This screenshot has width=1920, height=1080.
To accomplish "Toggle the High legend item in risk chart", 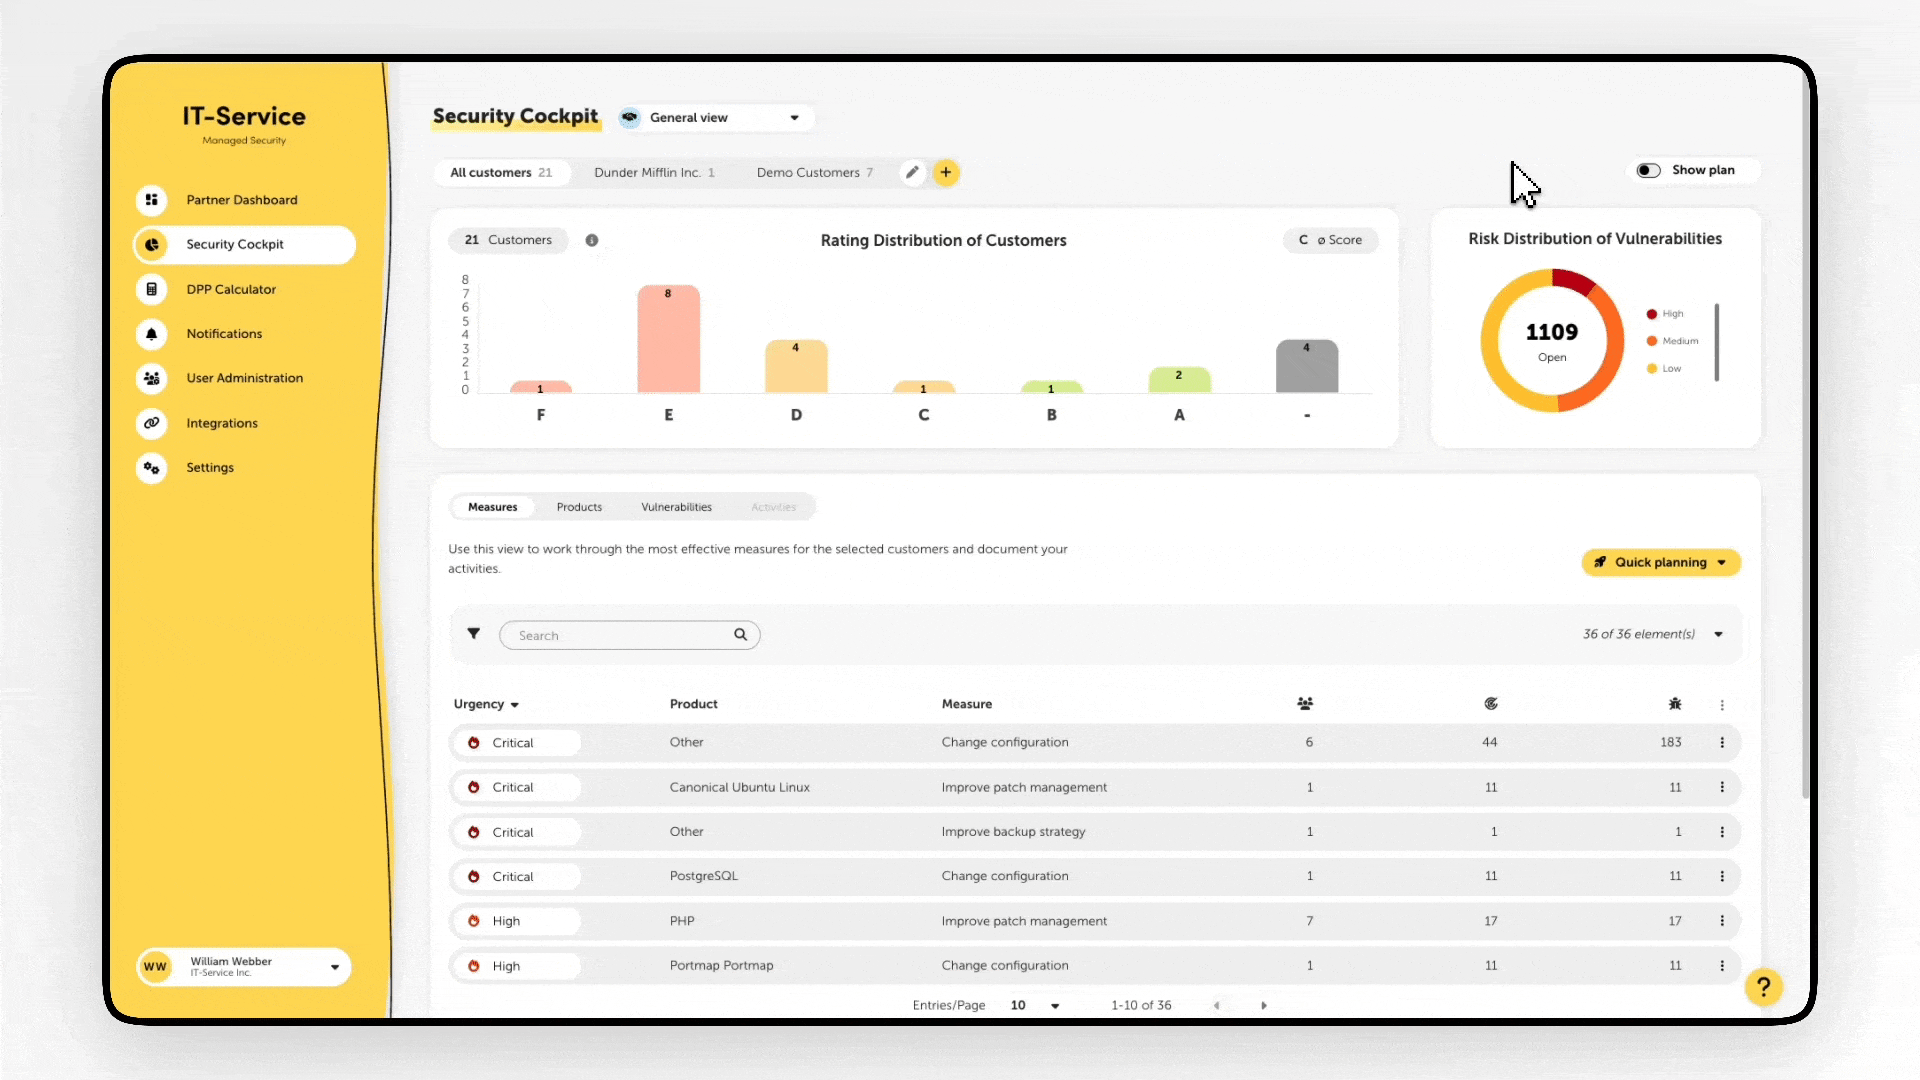I will [x=1665, y=314].
